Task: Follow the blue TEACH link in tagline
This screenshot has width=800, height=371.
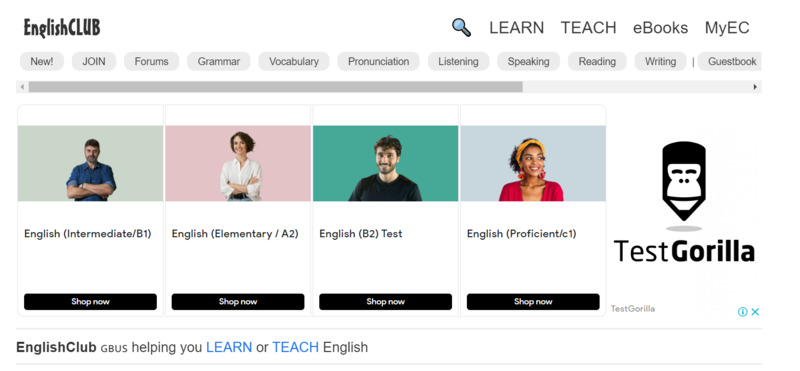Action: pyautogui.click(x=295, y=348)
